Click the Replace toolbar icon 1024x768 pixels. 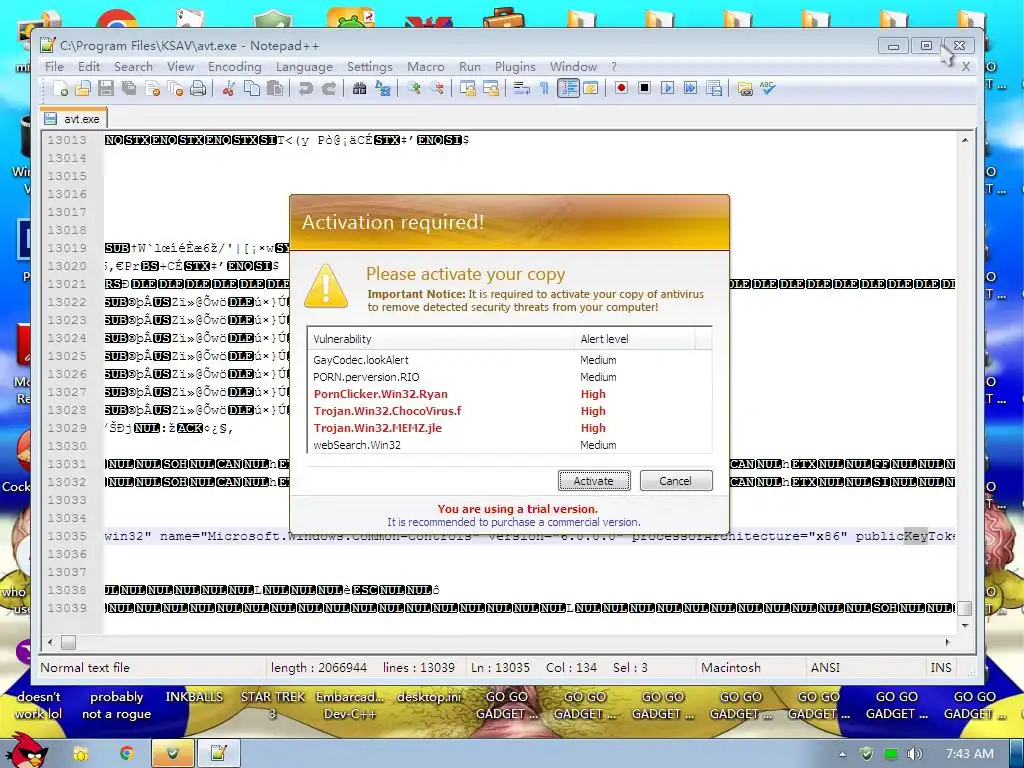[x=383, y=88]
